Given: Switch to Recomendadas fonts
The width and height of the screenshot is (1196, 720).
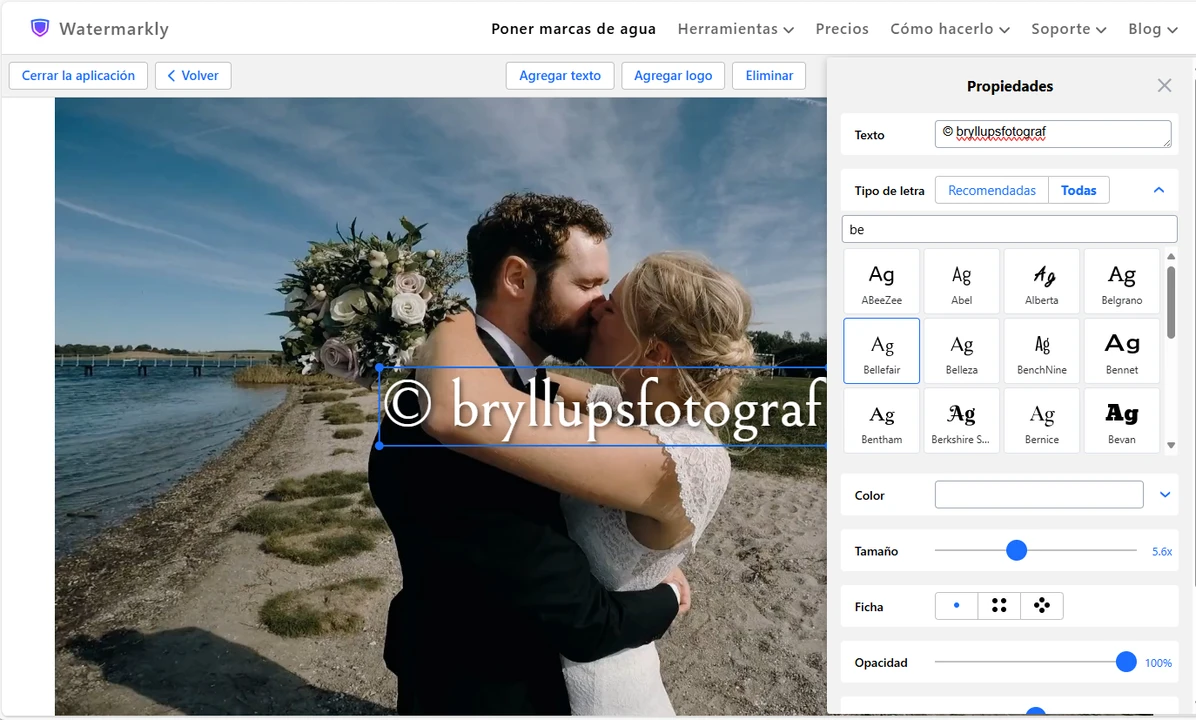Looking at the screenshot, I should click(991, 190).
